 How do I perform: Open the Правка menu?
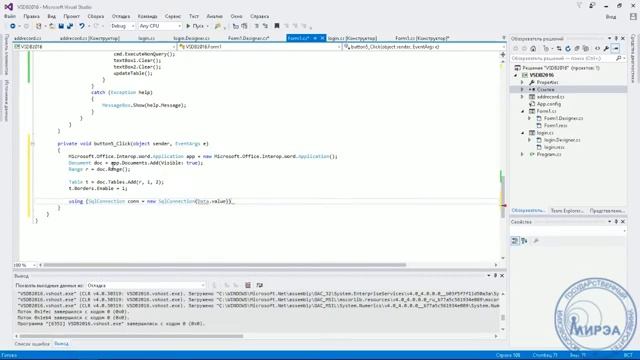(x=31, y=16)
